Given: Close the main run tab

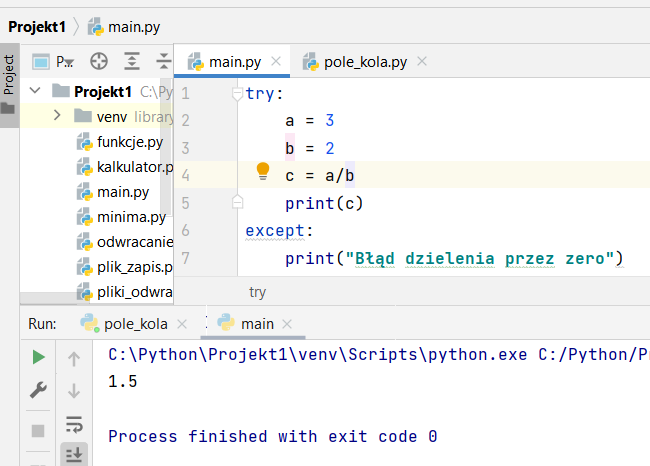Looking at the screenshot, I should [x=287, y=324].
